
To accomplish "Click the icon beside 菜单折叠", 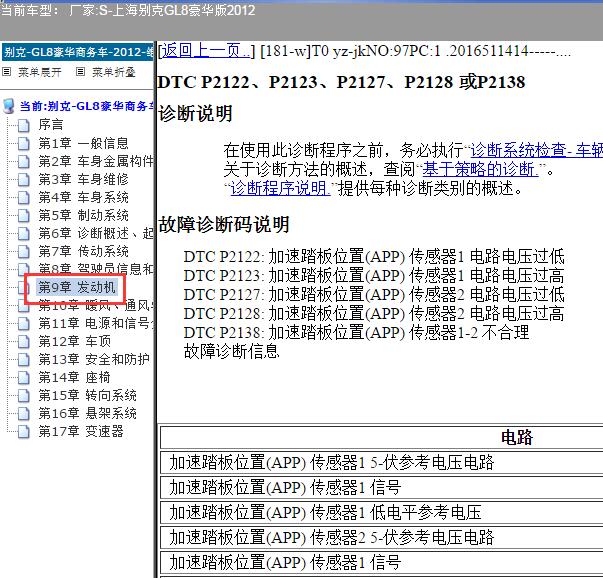I will pos(80,72).
